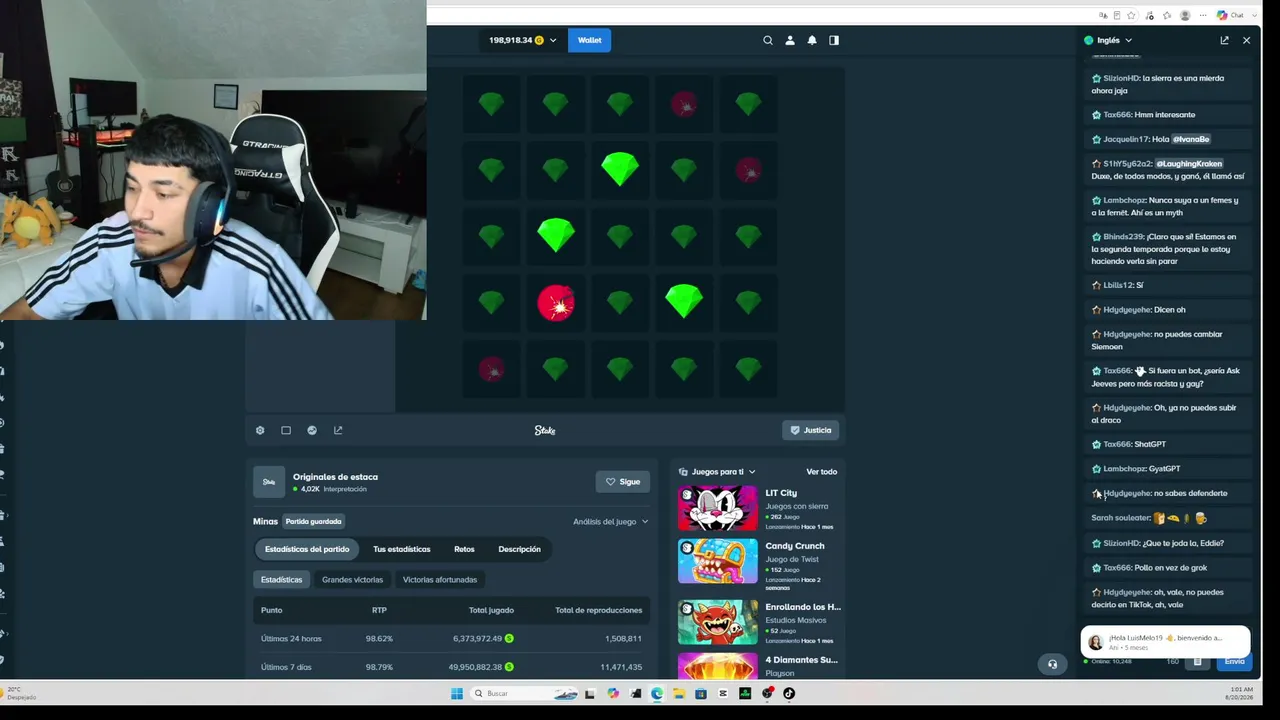Open CapCut from the taskbar
Viewport: 1280px width, 720px height.
(723, 693)
